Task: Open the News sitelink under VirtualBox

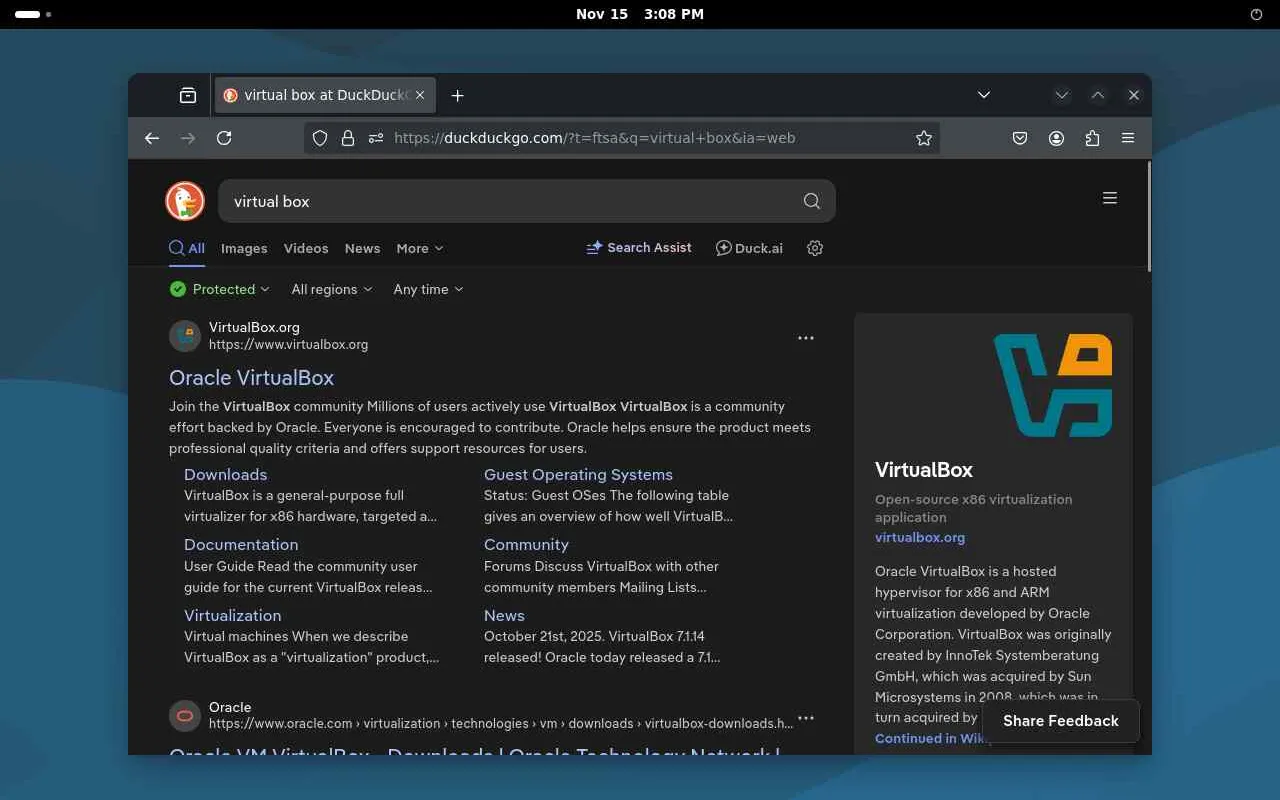Action: (x=504, y=615)
